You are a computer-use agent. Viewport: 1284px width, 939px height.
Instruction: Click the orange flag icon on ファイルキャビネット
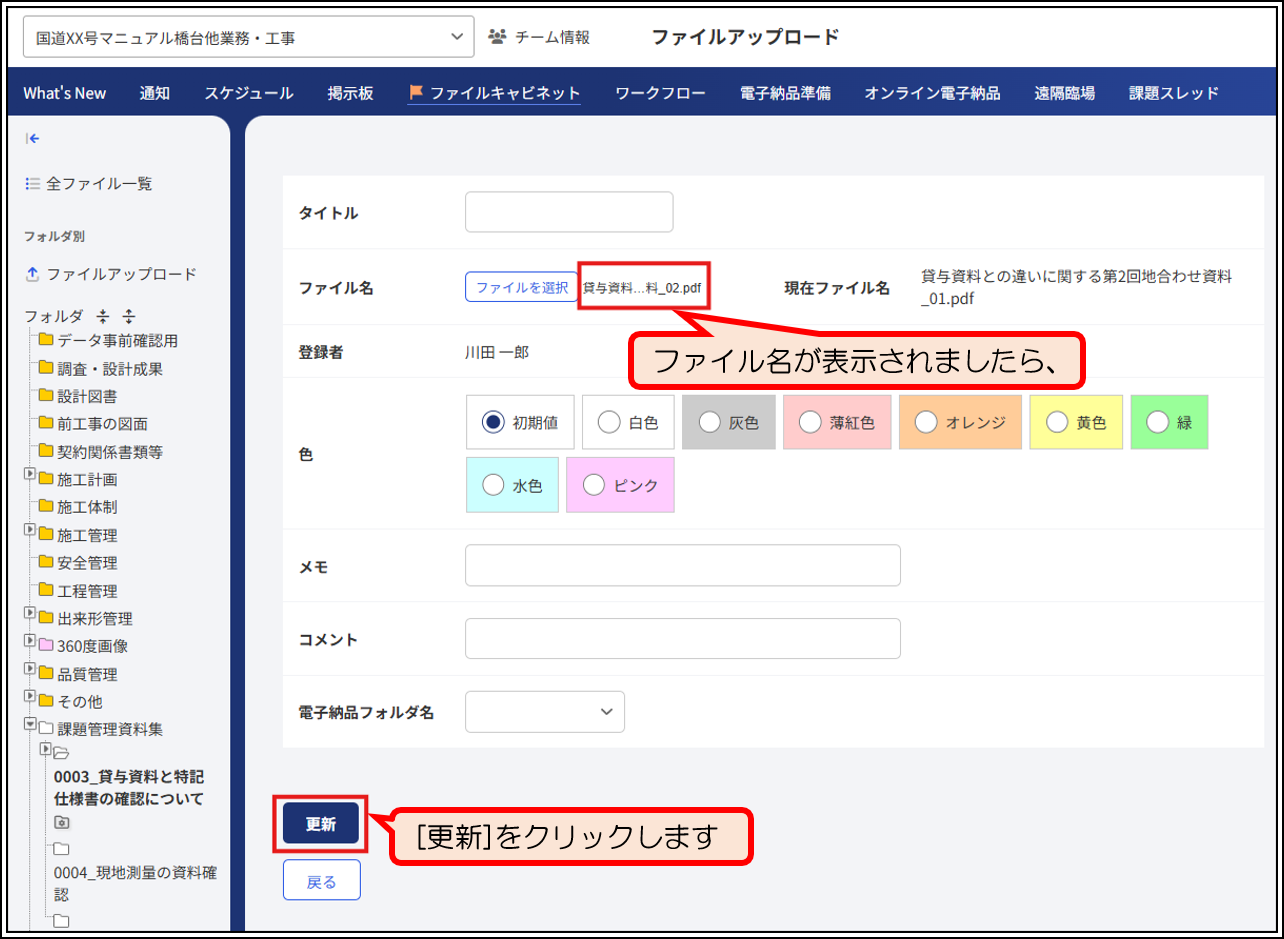(x=416, y=93)
